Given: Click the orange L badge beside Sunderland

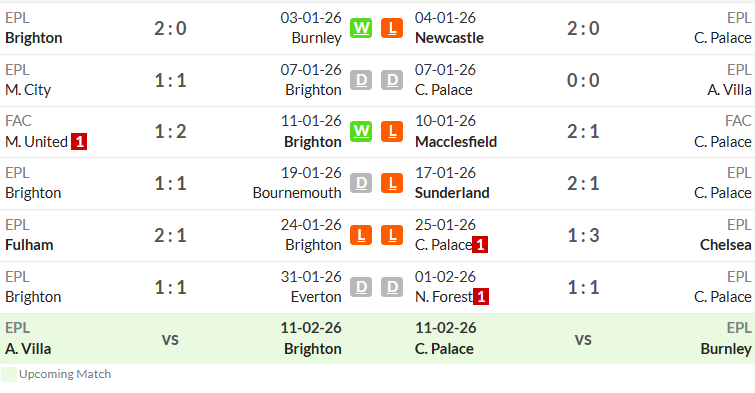Looking at the screenshot, I should (392, 183).
